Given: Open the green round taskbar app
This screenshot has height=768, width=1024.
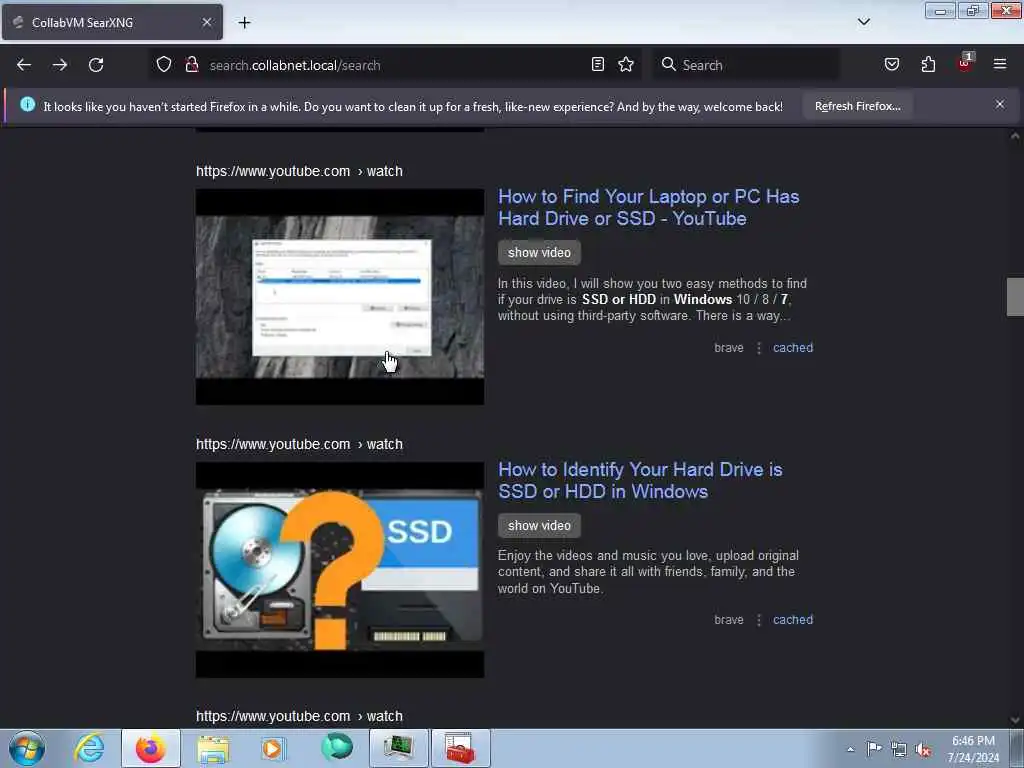Looking at the screenshot, I should [x=337, y=747].
